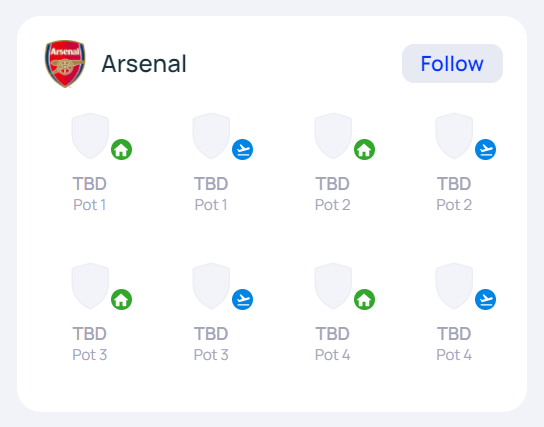Screen dimensions: 544x427
Task: Select the placeholder shield for Pot 2 home opponent
Action: [x=333, y=136]
